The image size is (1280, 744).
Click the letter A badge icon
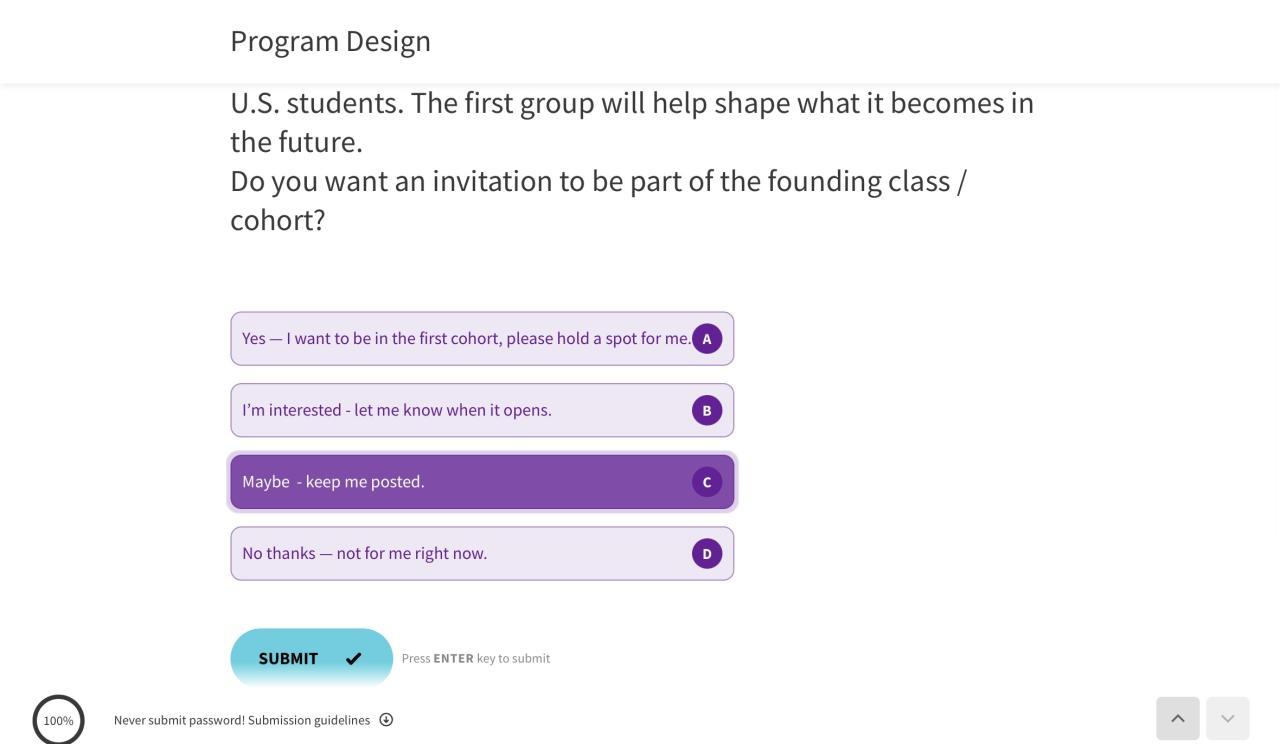coord(707,339)
